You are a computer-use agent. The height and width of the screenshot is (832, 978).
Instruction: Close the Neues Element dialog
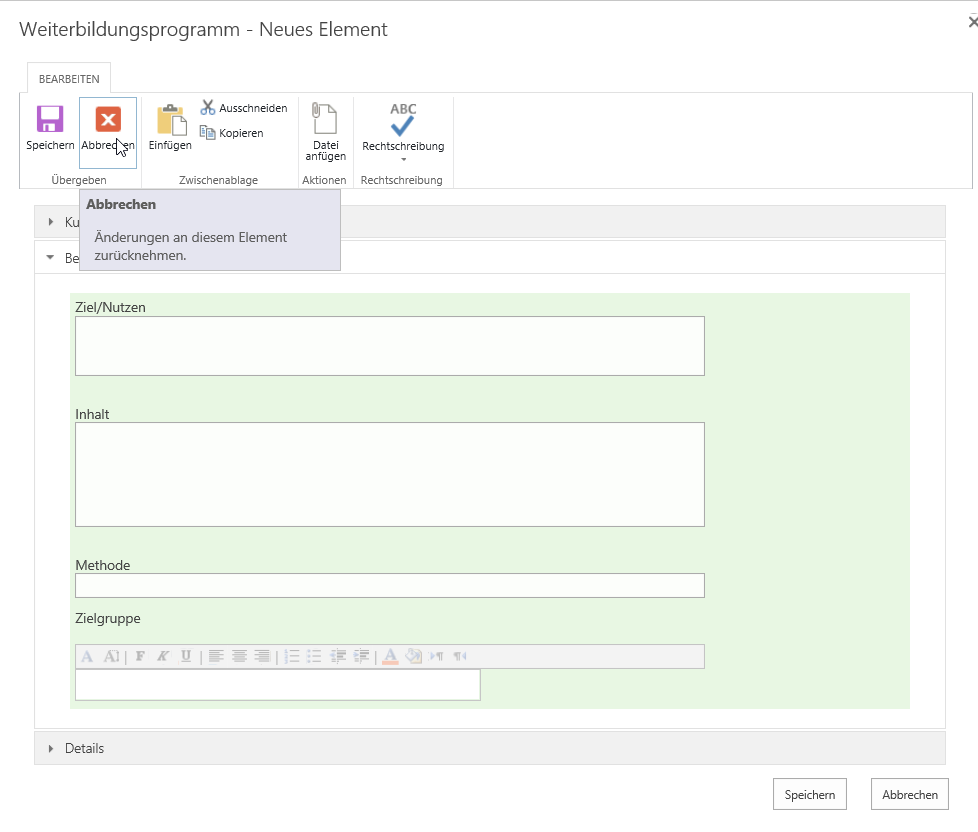click(x=972, y=22)
